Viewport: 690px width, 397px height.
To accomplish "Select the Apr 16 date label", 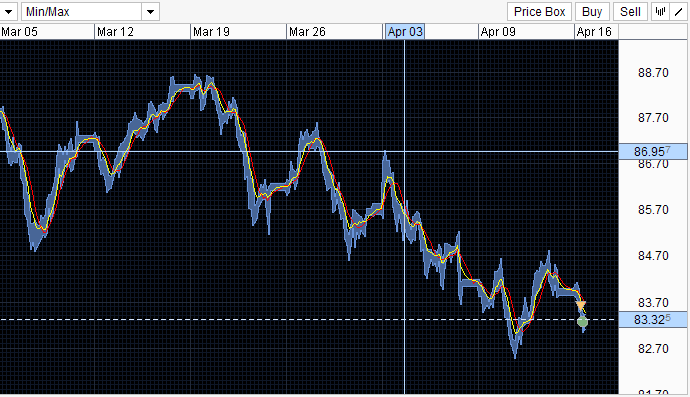I will pos(594,32).
